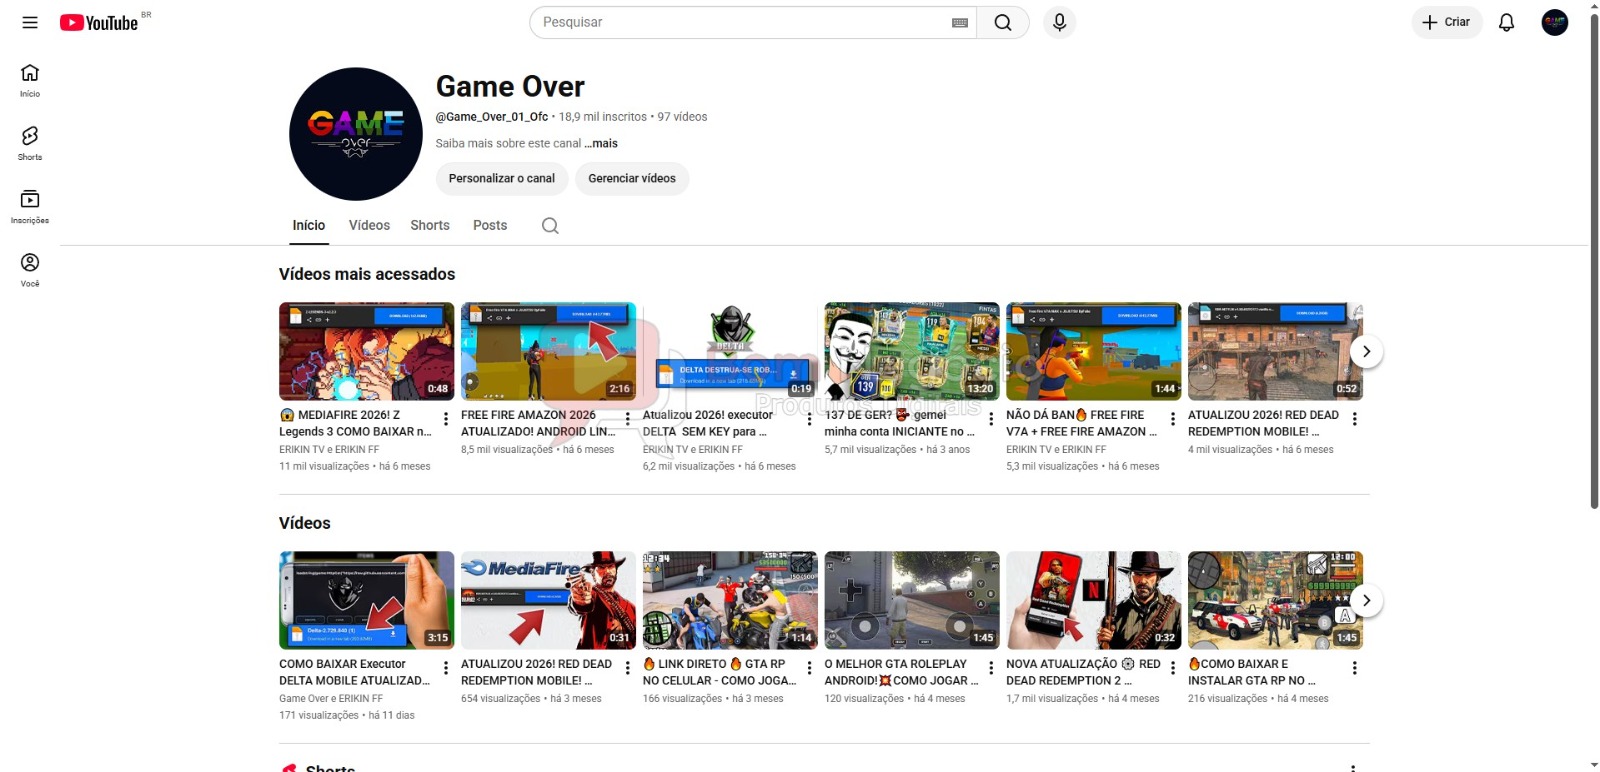Open the notifications bell
This screenshot has height=772, width=1600.
tap(1506, 22)
